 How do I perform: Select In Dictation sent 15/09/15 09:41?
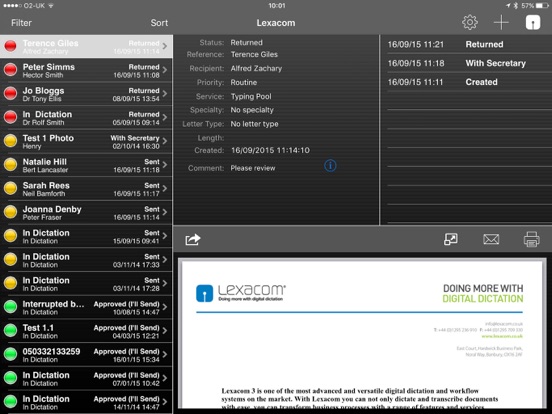click(86, 236)
